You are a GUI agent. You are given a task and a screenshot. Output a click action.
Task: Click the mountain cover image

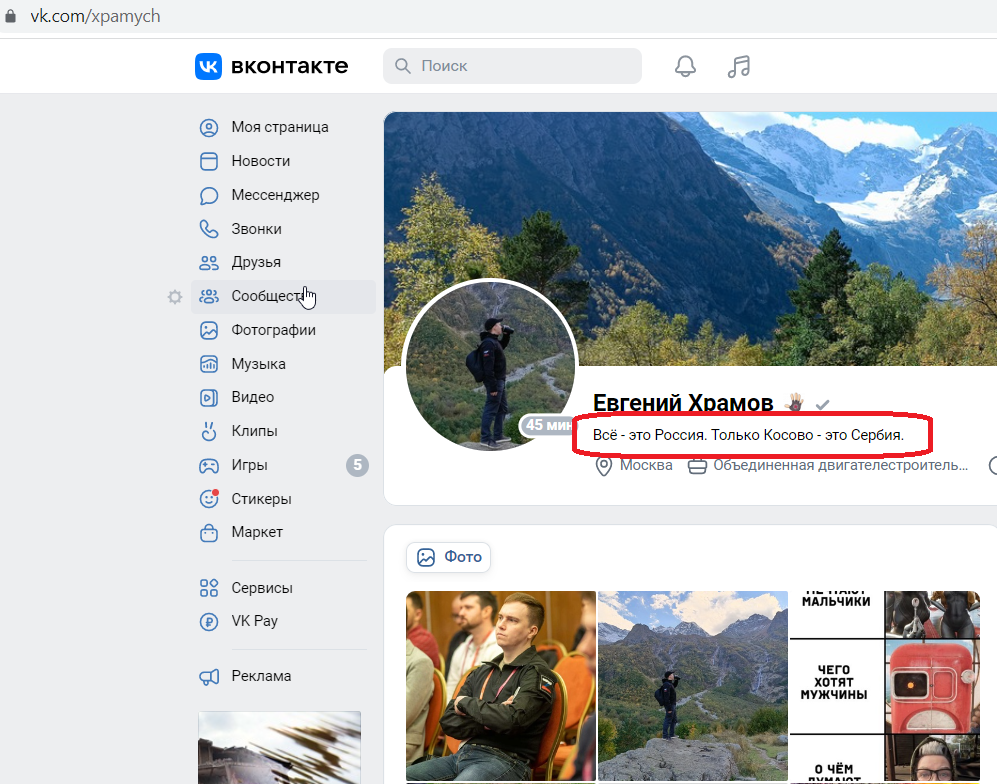click(x=690, y=238)
